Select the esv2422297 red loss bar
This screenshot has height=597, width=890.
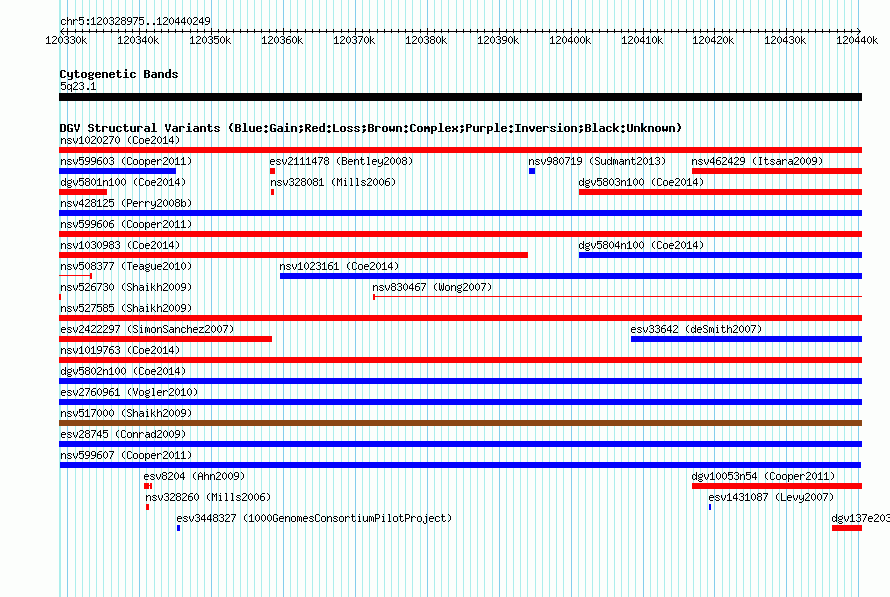(x=166, y=339)
